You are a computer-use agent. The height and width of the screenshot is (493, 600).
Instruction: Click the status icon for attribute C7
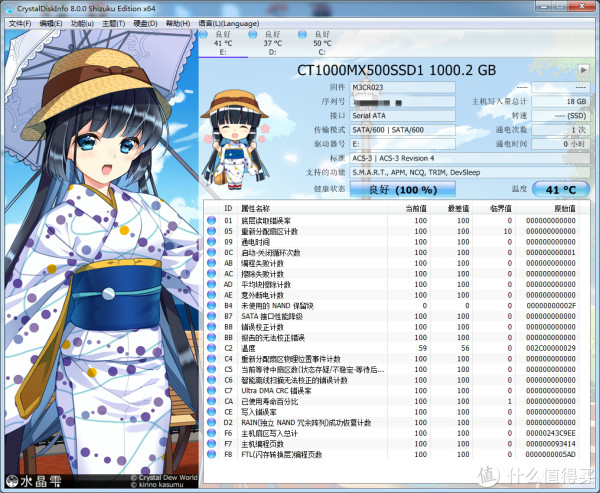tap(211, 390)
